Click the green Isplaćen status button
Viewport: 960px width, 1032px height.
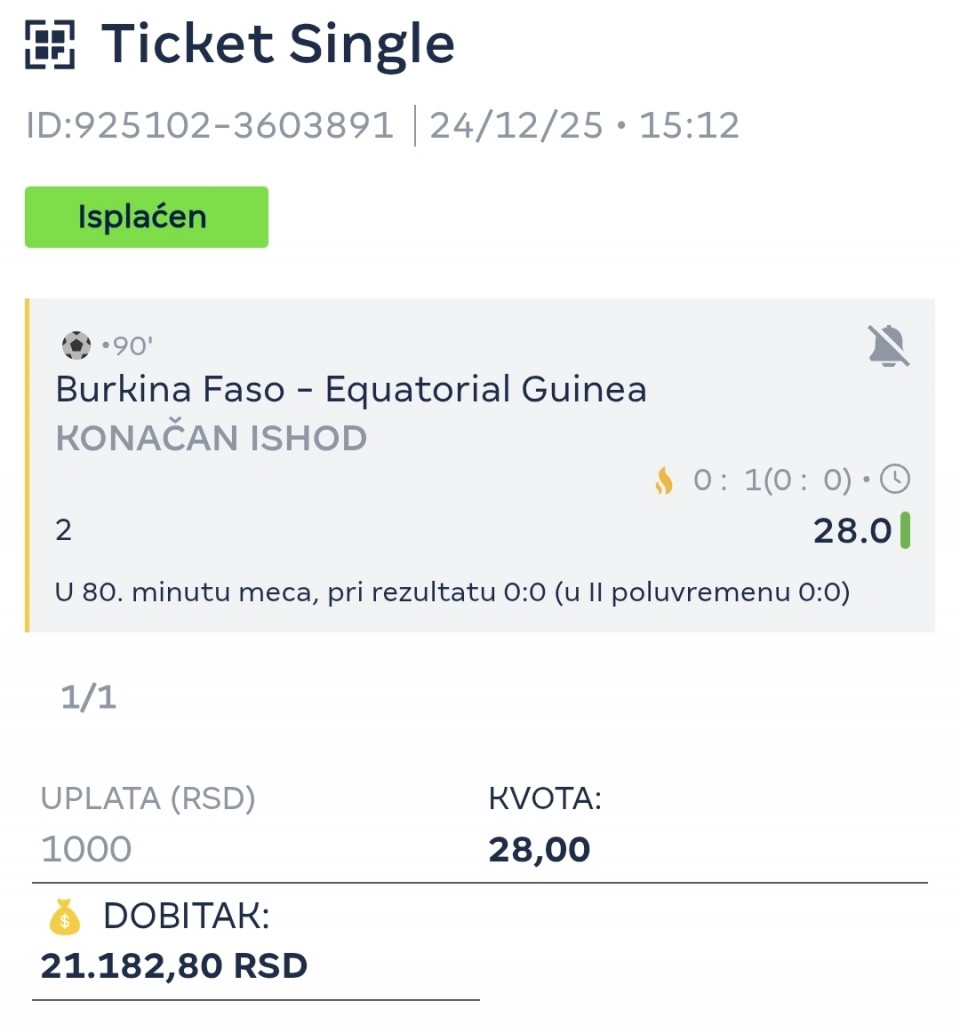click(x=146, y=217)
